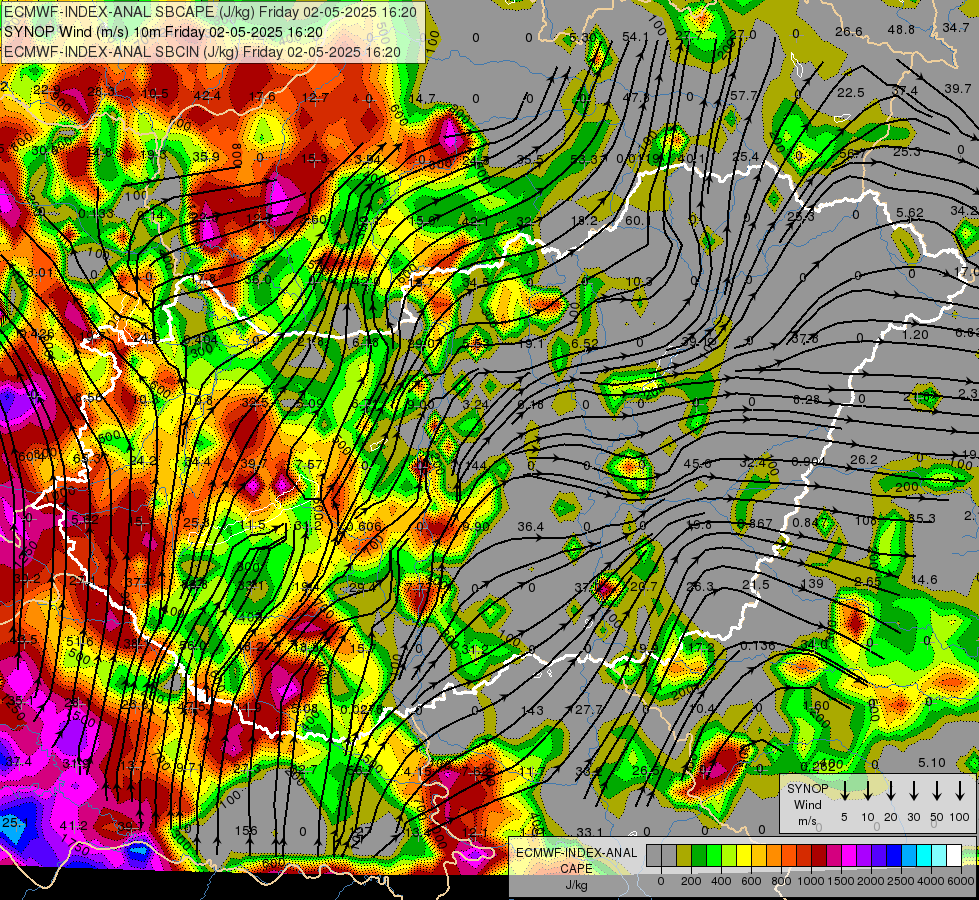Click the 50 m/s wind arrow in legend
The height and width of the screenshot is (900, 979).
coord(937,791)
